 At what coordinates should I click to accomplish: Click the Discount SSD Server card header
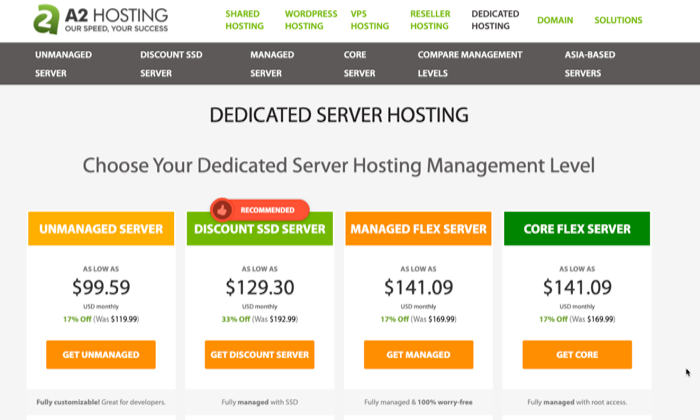coord(259,229)
